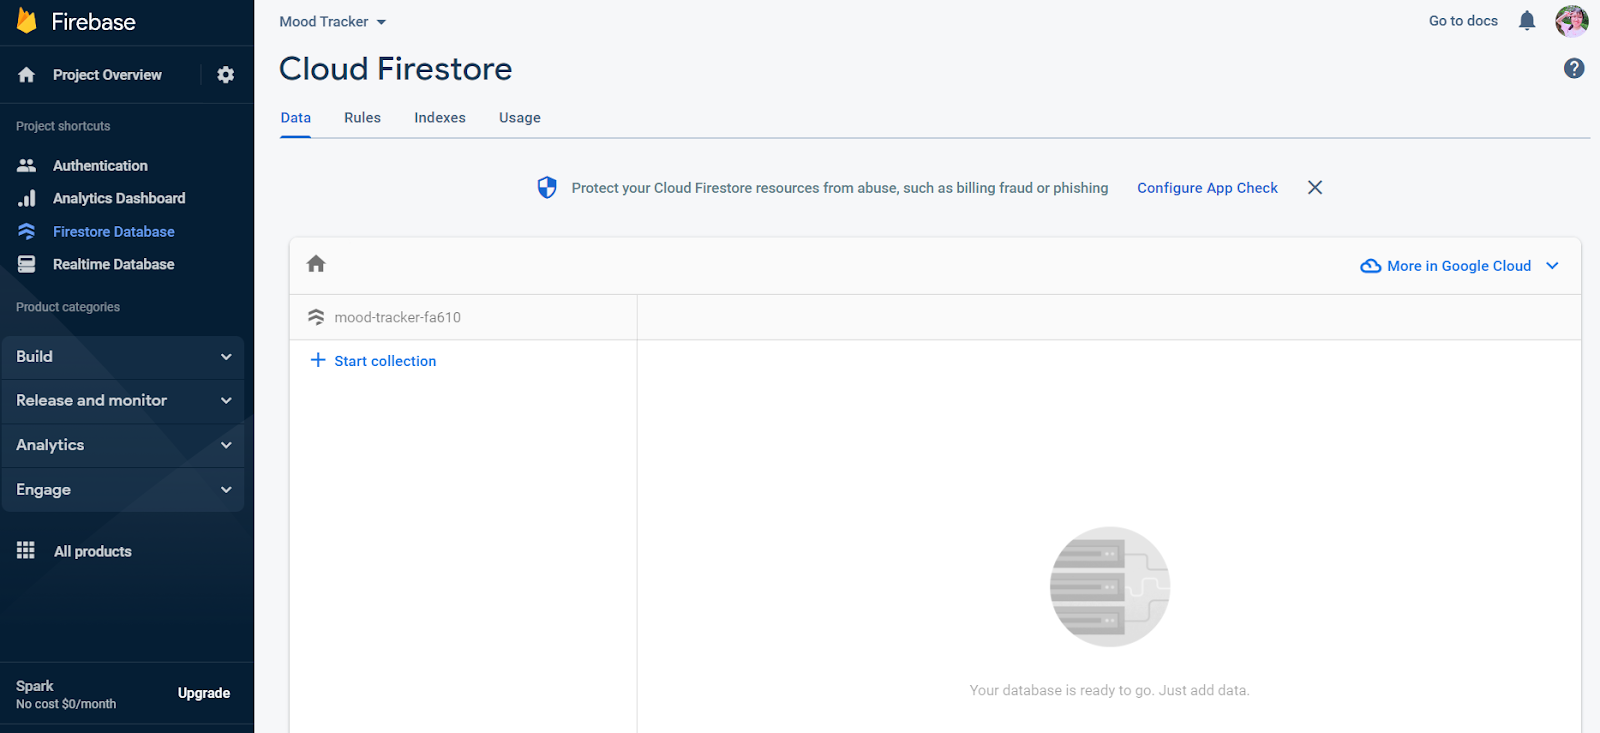1600x733 pixels.
Task: Click the Configure App Check link
Action: pyautogui.click(x=1207, y=188)
